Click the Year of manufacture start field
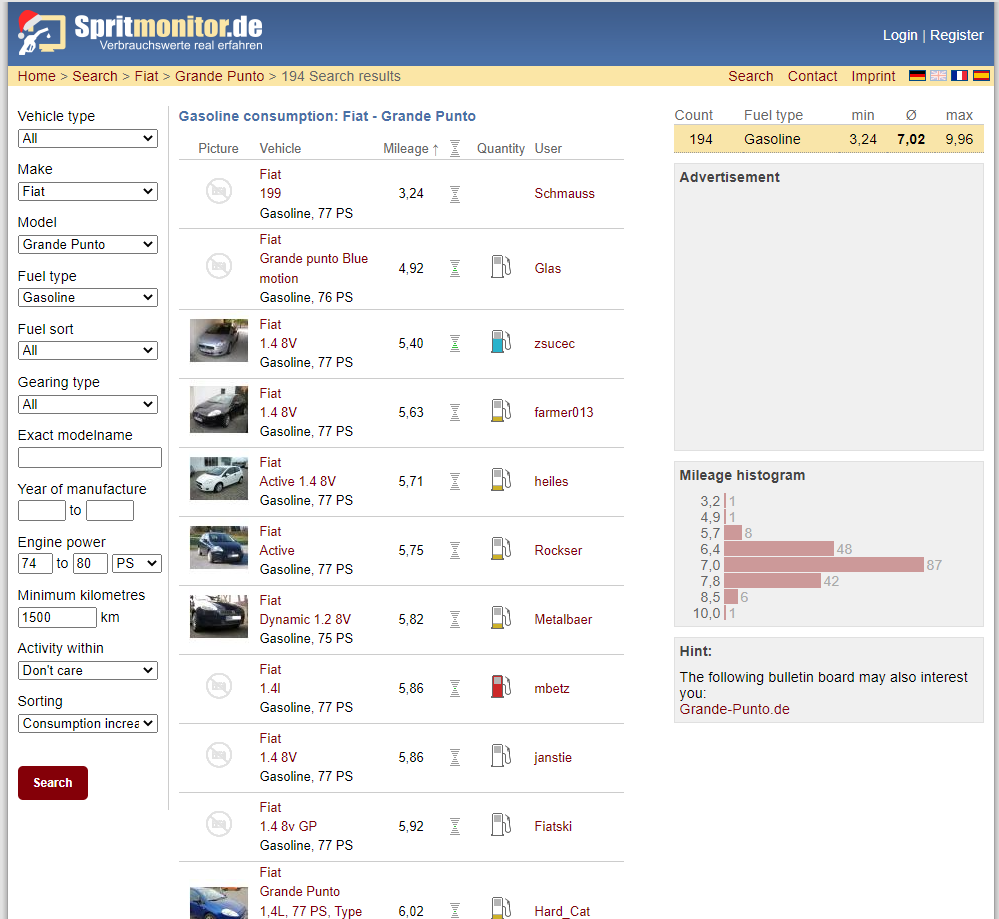The image size is (999, 919). point(41,510)
